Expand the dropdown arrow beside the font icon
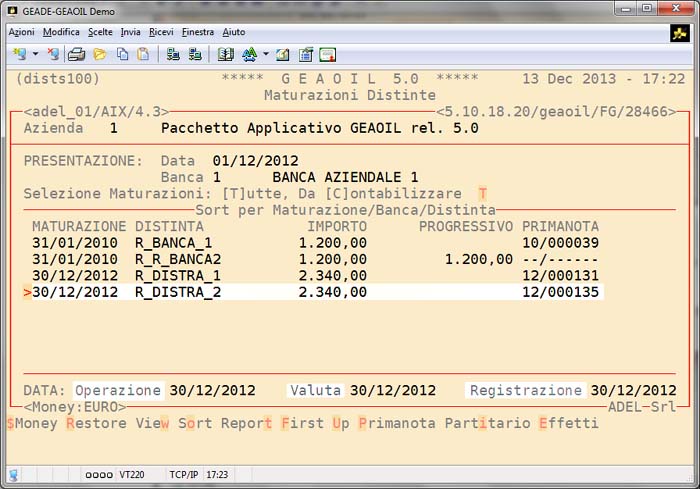Viewport: 700px width, 489px height. coord(265,54)
